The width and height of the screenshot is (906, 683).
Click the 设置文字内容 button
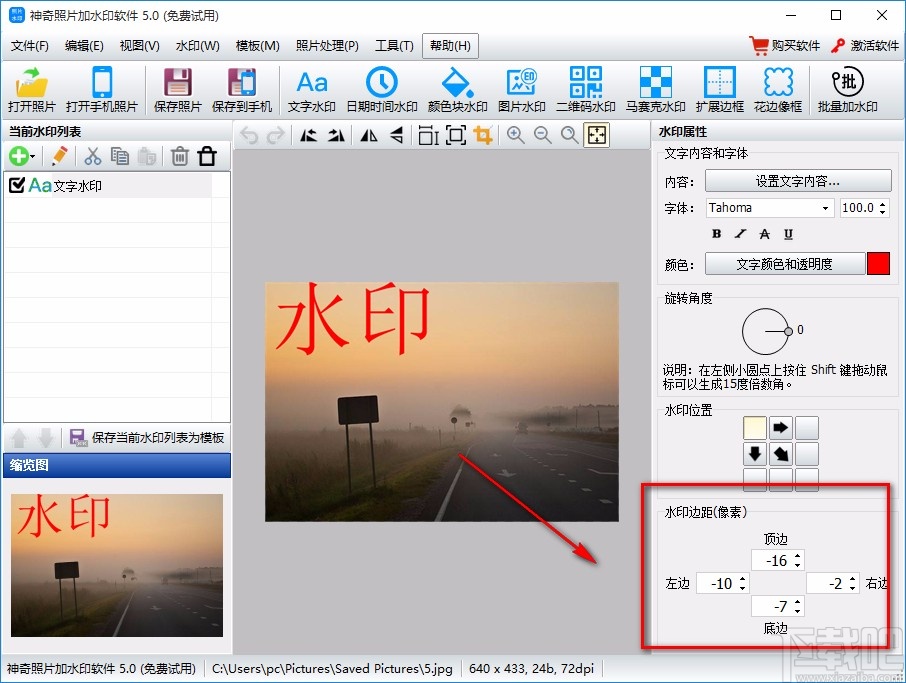pyautogui.click(x=797, y=181)
